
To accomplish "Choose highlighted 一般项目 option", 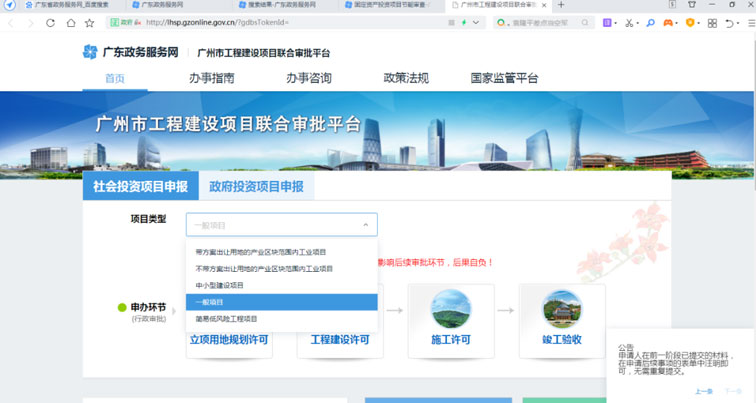I will click(x=282, y=302).
